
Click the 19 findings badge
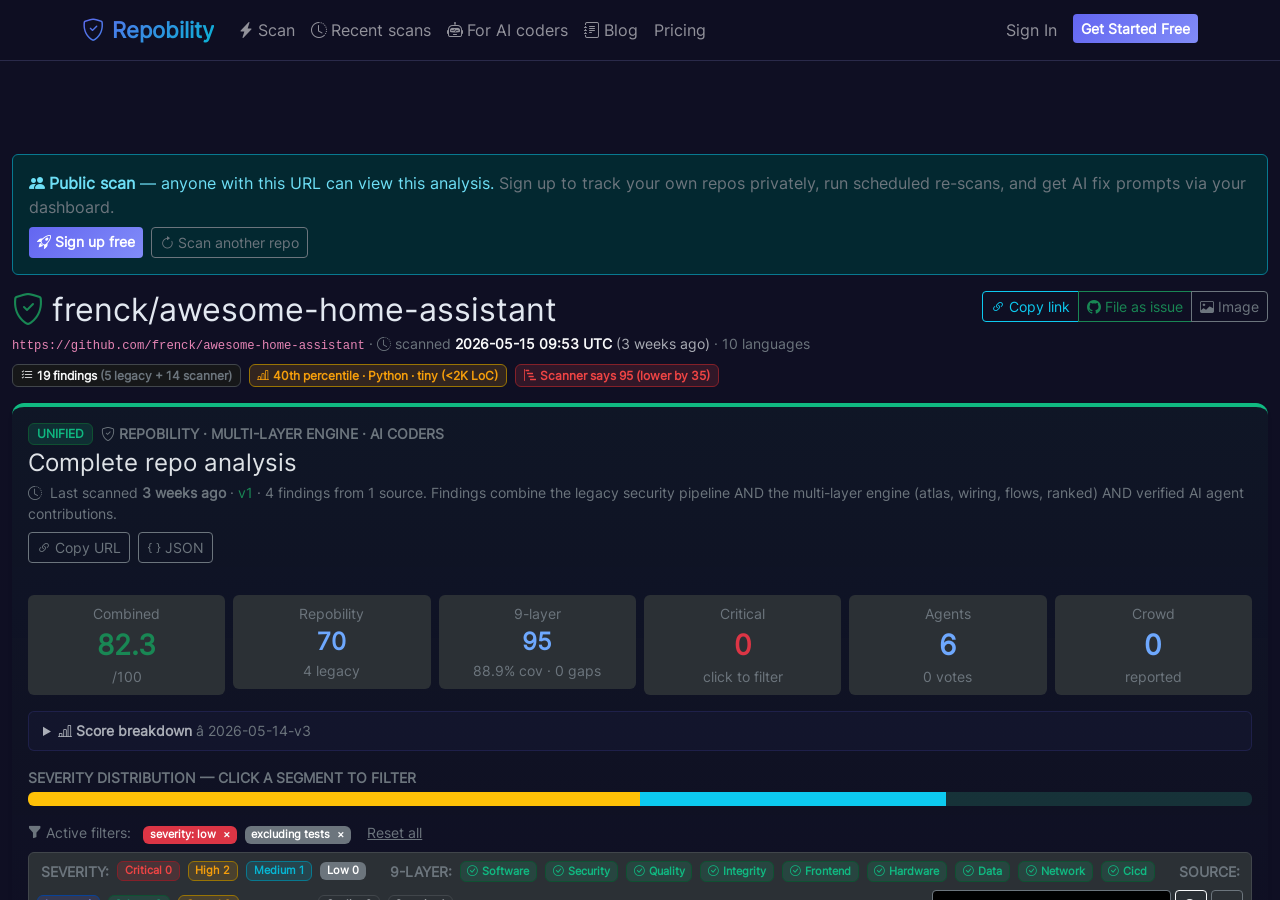click(x=126, y=376)
